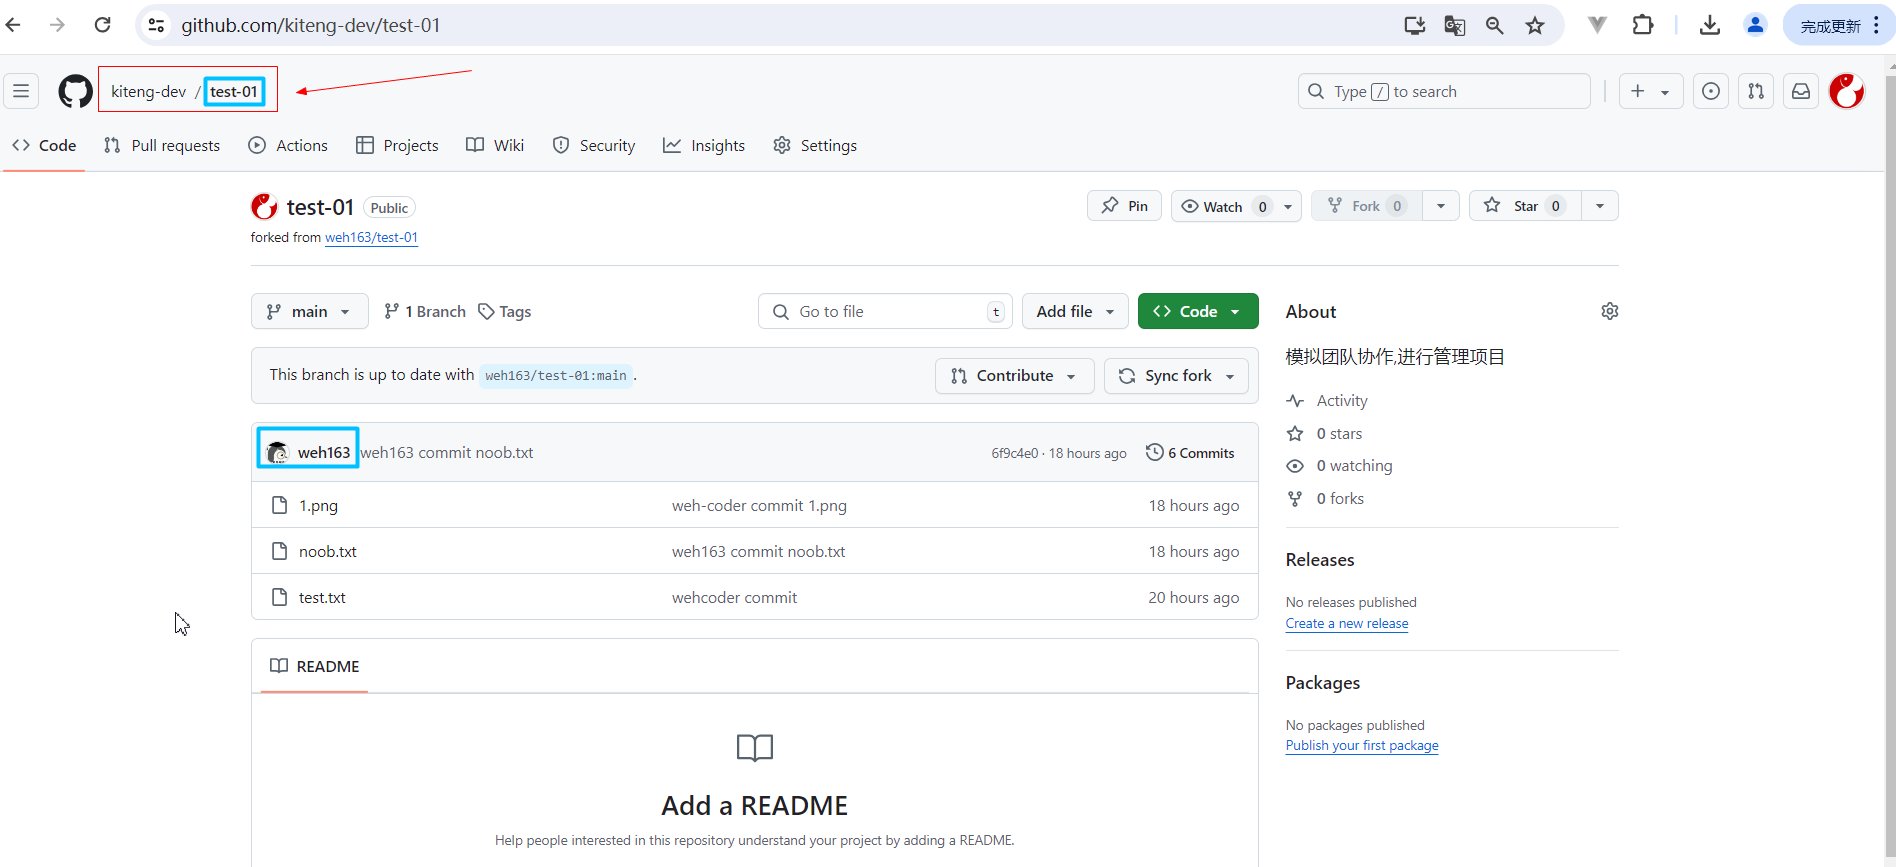Open the test.txt file
The height and width of the screenshot is (867, 1896).
(x=322, y=597)
